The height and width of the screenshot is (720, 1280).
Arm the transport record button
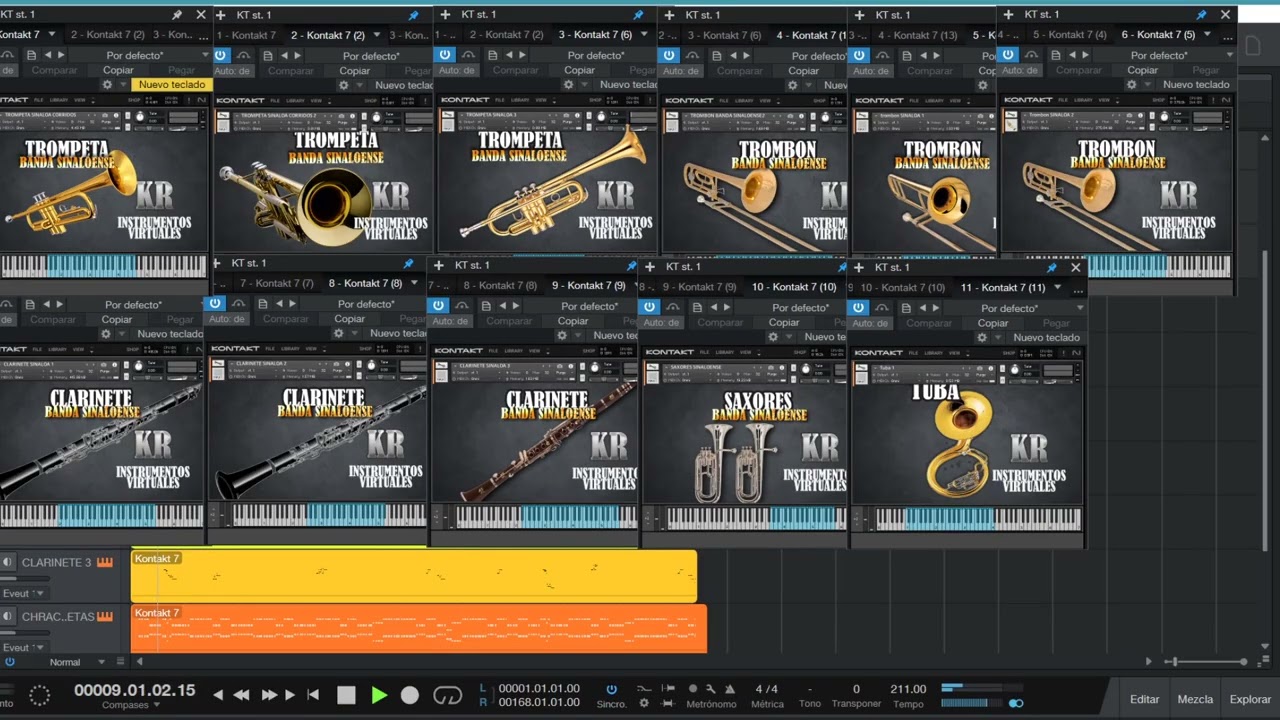pyautogui.click(x=410, y=695)
